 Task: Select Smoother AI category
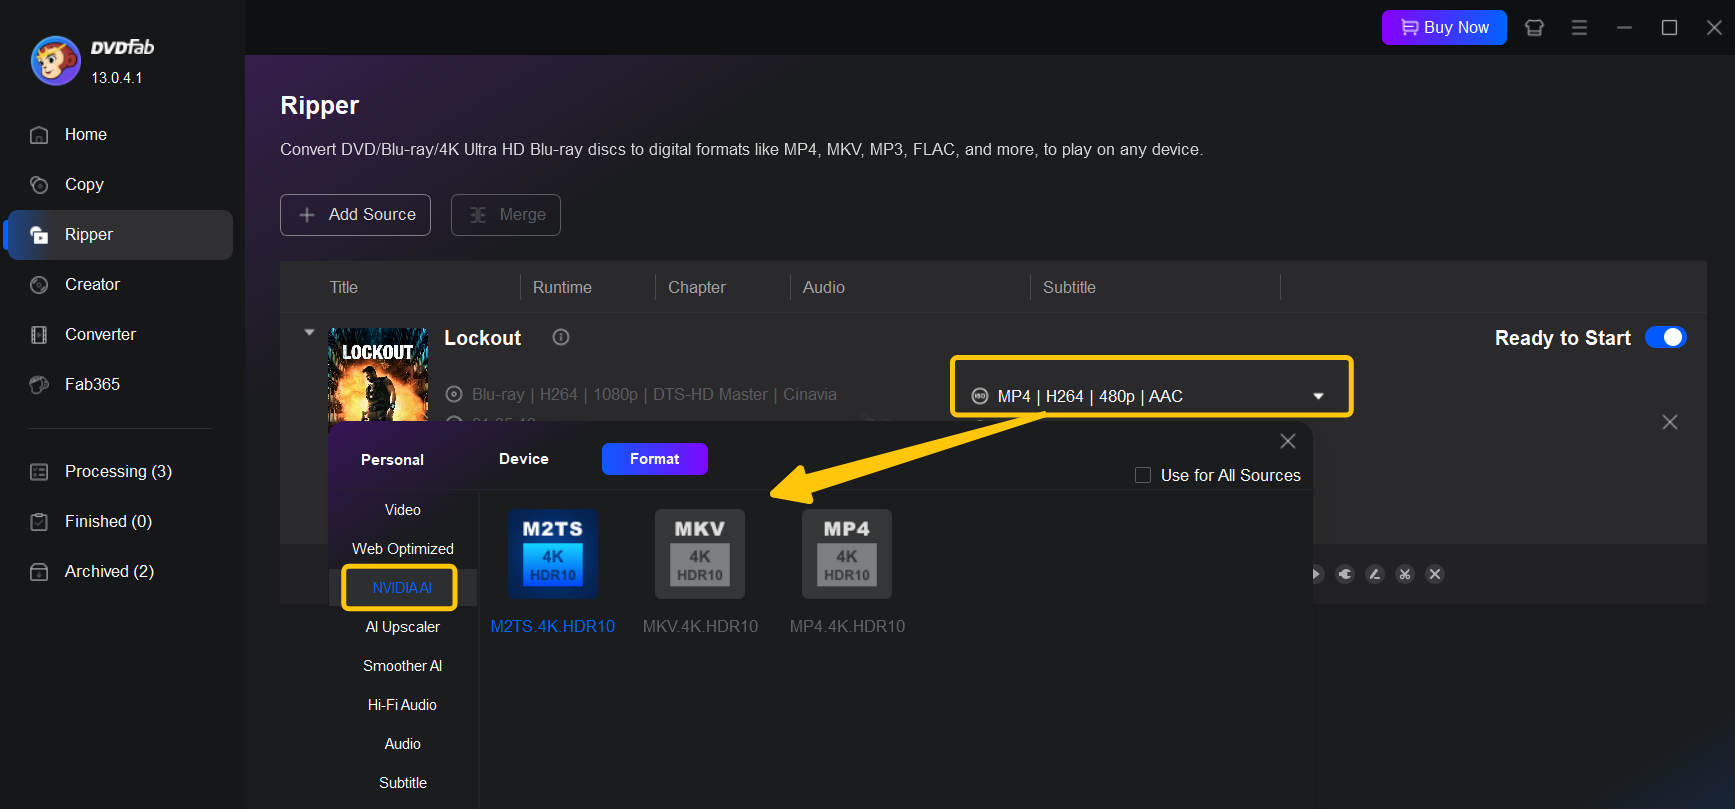(403, 666)
